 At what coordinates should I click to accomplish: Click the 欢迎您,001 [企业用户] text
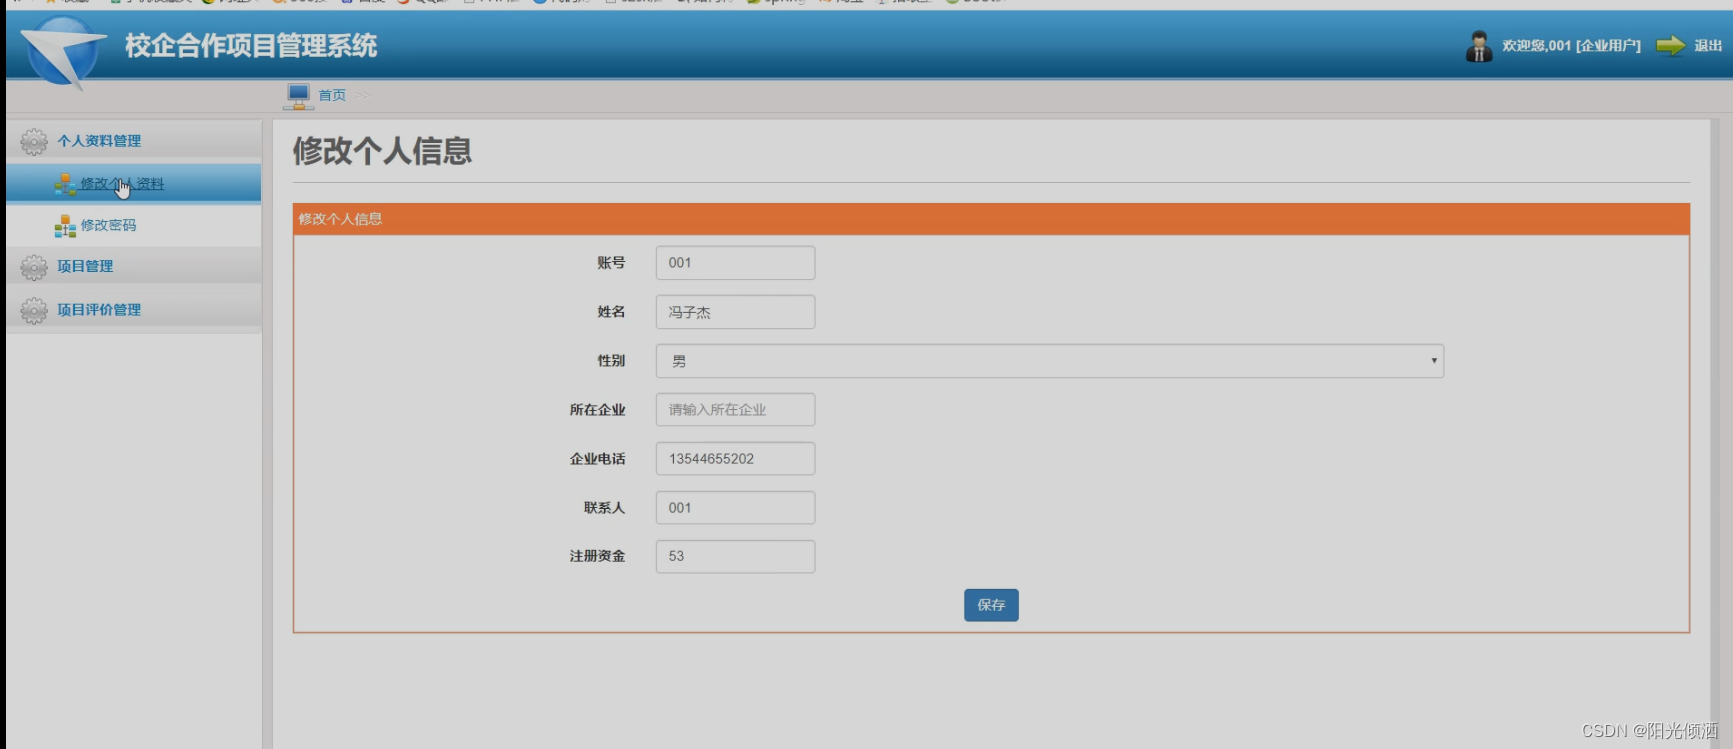[1571, 46]
